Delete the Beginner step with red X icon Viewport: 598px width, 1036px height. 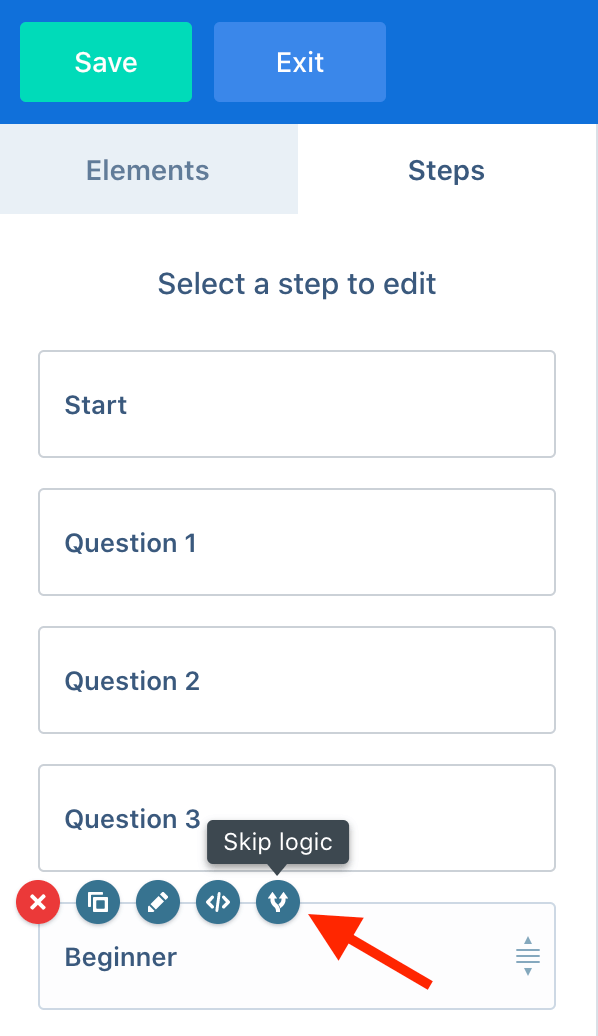pyautogui.click(x=38, y=901)
